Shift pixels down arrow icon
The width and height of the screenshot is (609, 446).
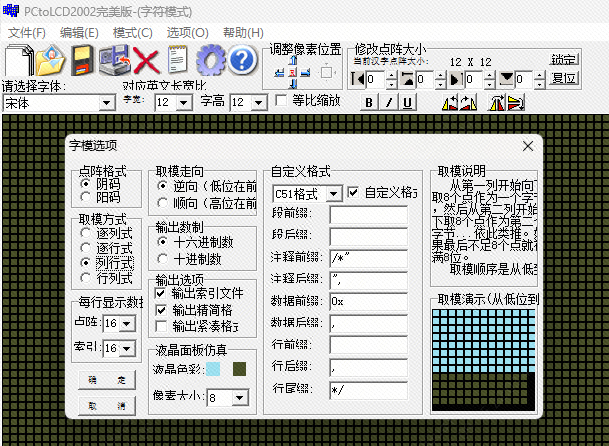(293, 83)
